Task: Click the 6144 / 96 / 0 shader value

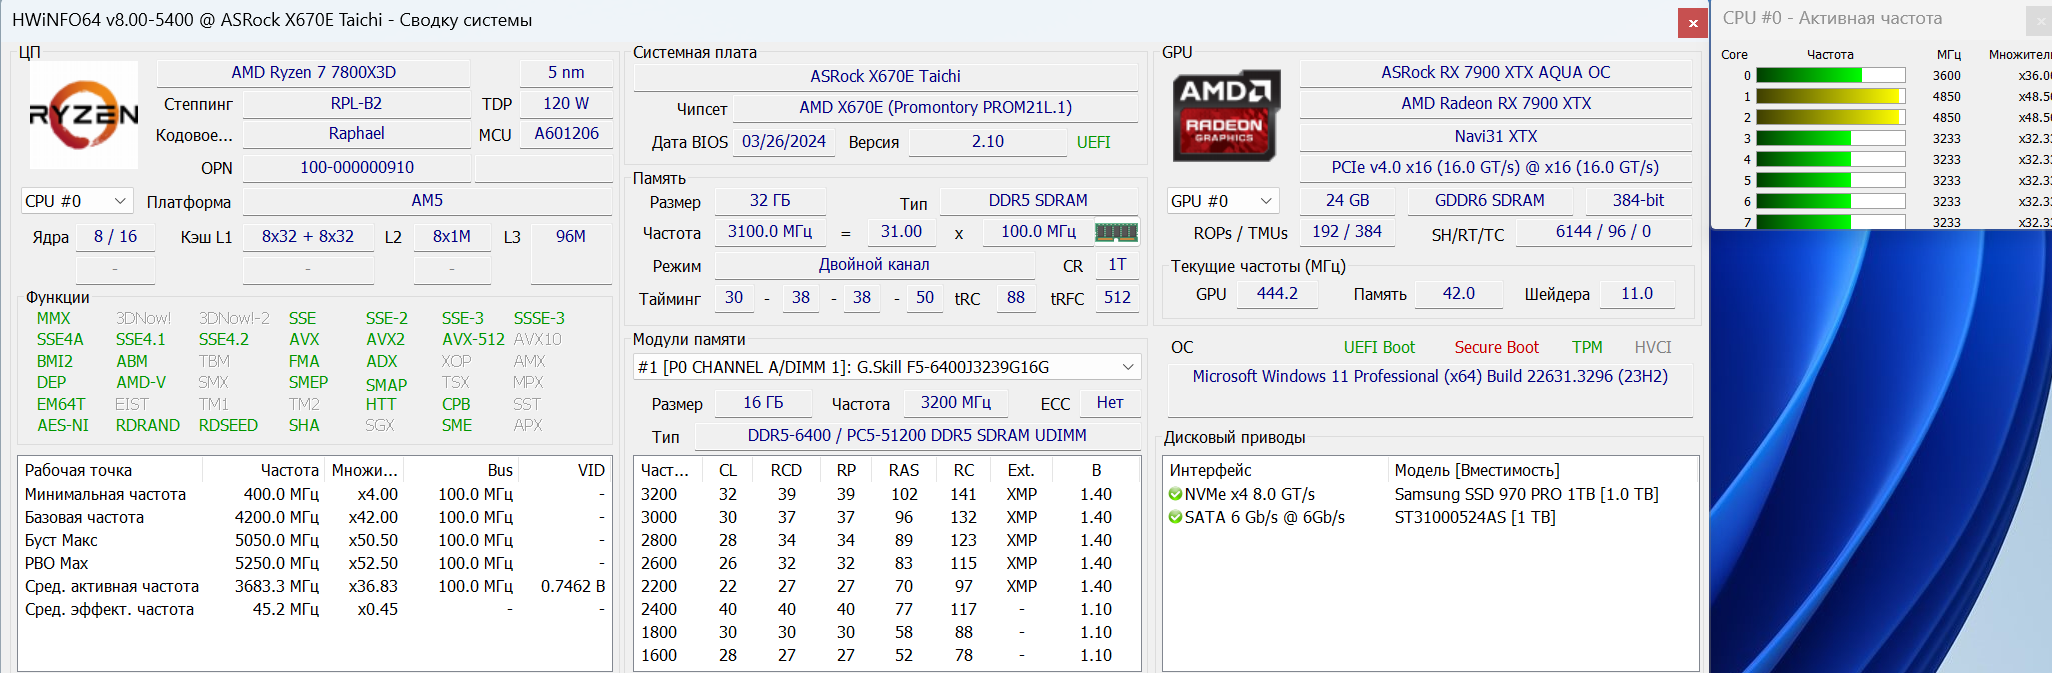Action: click(x=1603, y=231)
